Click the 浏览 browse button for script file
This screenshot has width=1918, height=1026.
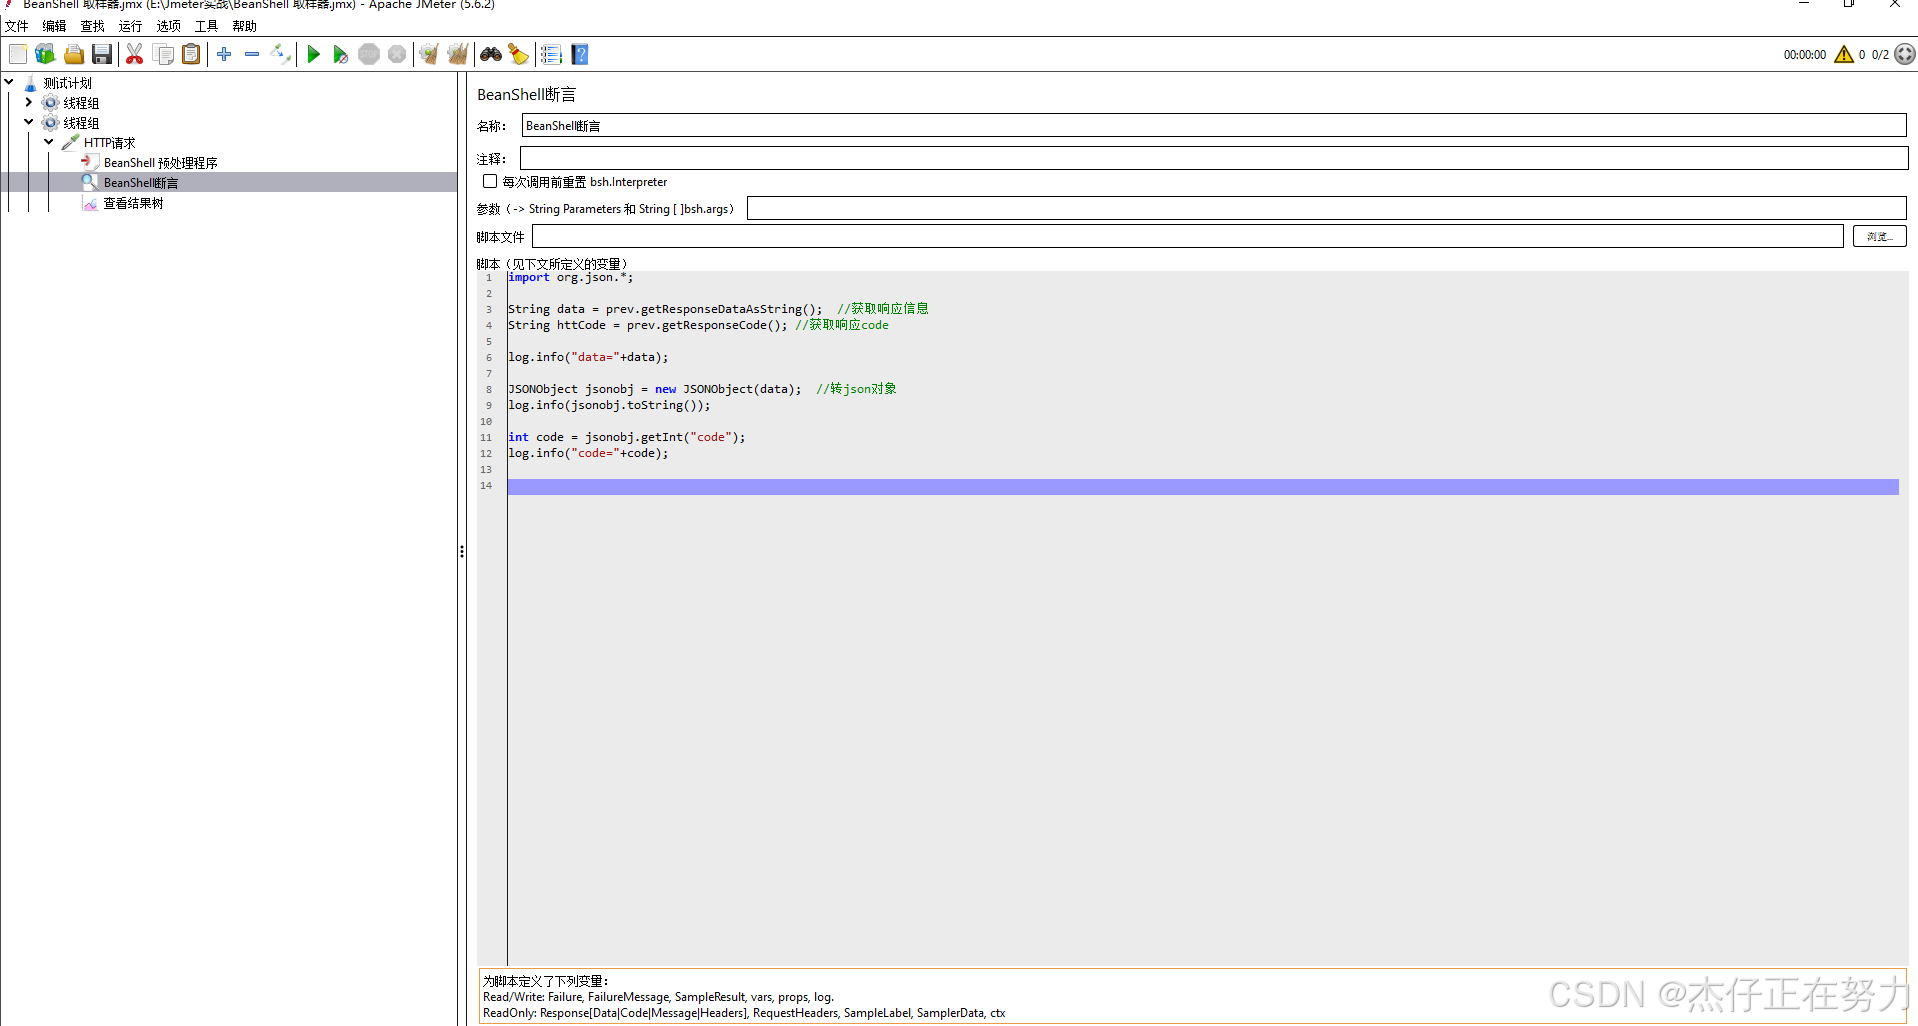[1879, 236]
